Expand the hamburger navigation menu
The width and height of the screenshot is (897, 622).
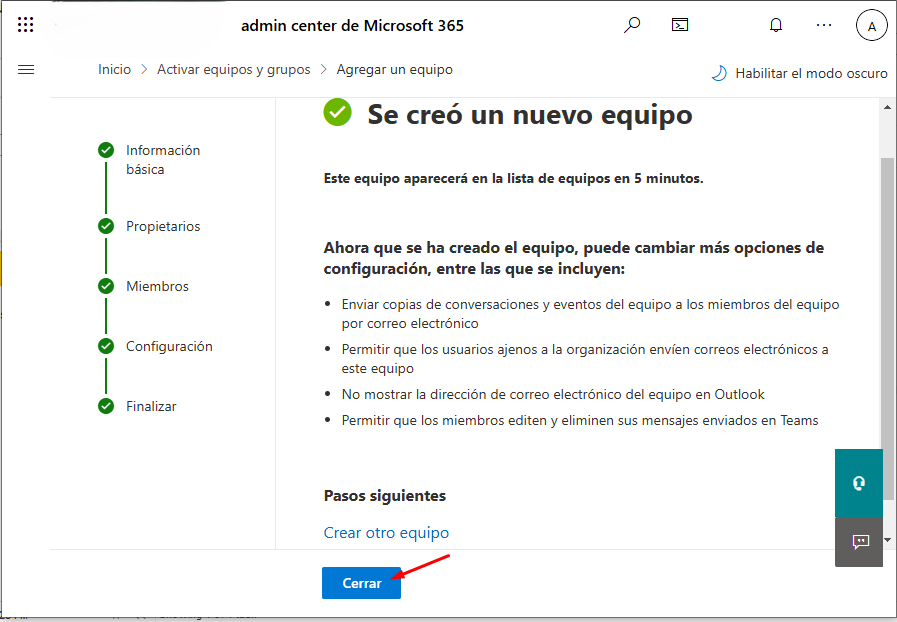[26, 70]
